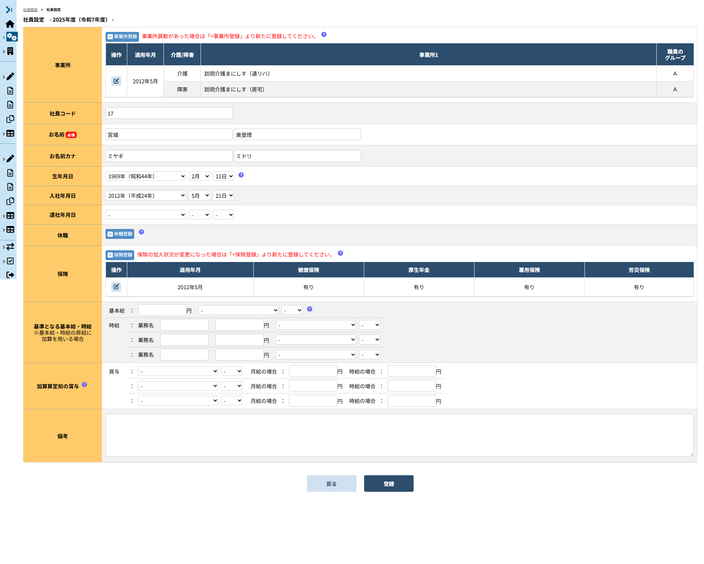704x564 pixels.
Task: Click the 戻る button
Action: (x=331, y=484)
